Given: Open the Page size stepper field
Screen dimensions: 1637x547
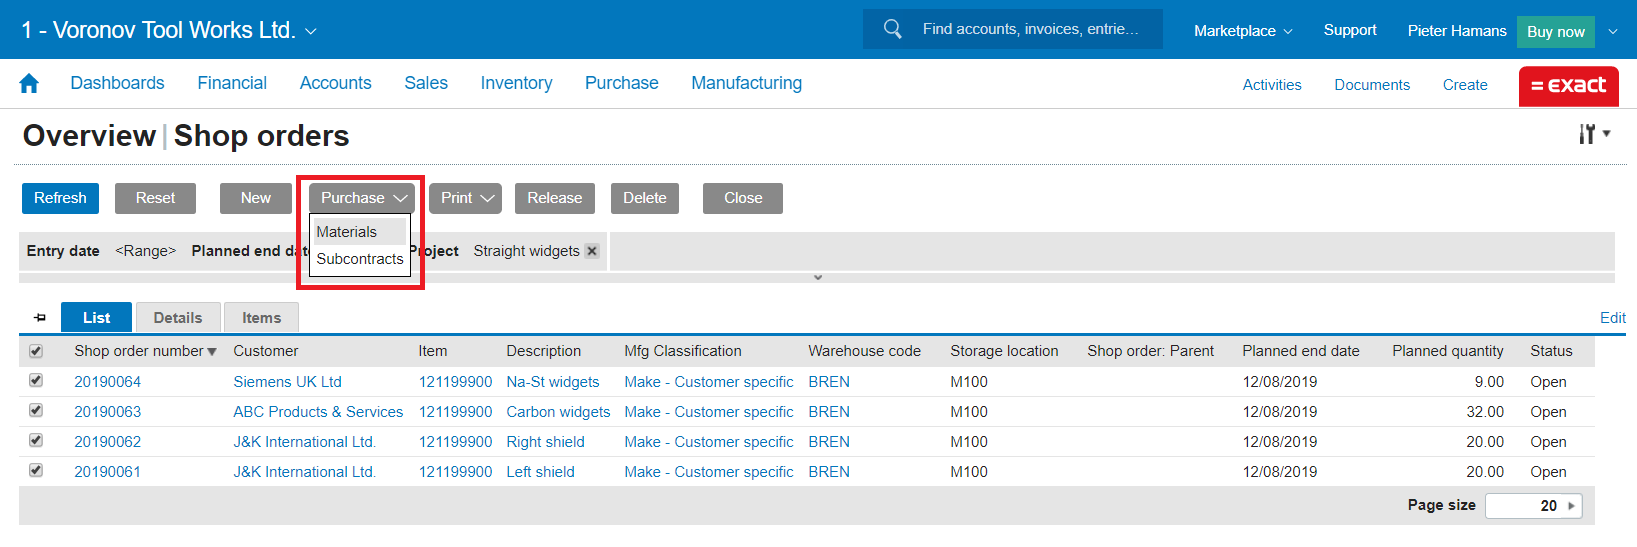Looking at the screenshot, I should tap(1533, 506).
